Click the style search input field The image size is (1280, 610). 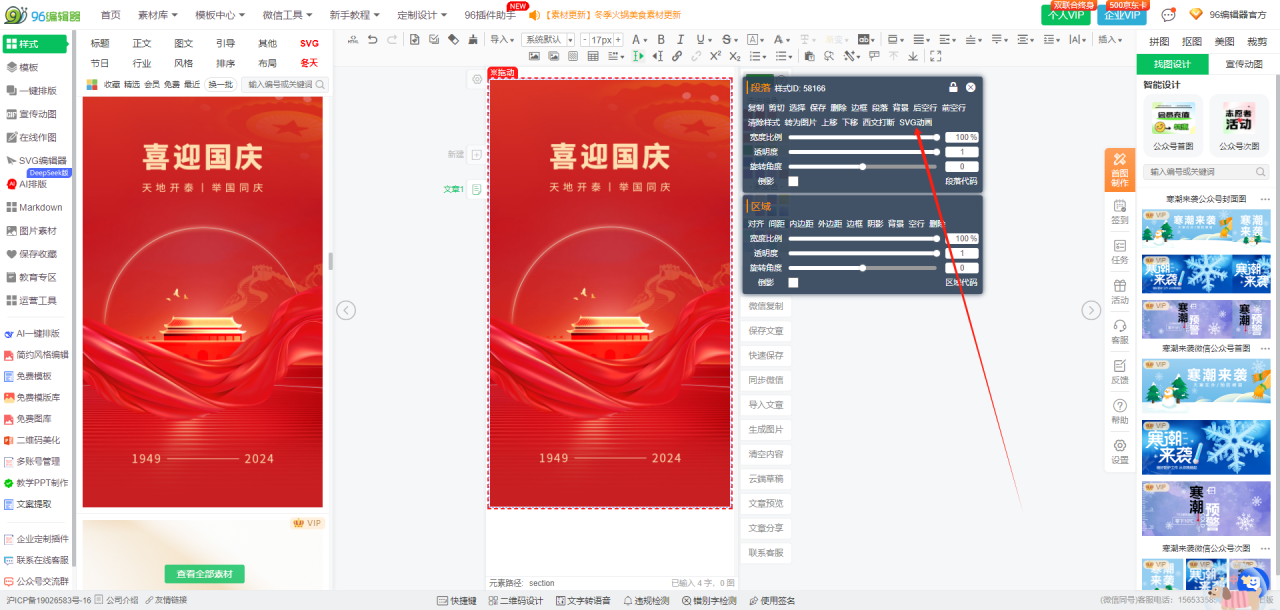pos(280,85)
